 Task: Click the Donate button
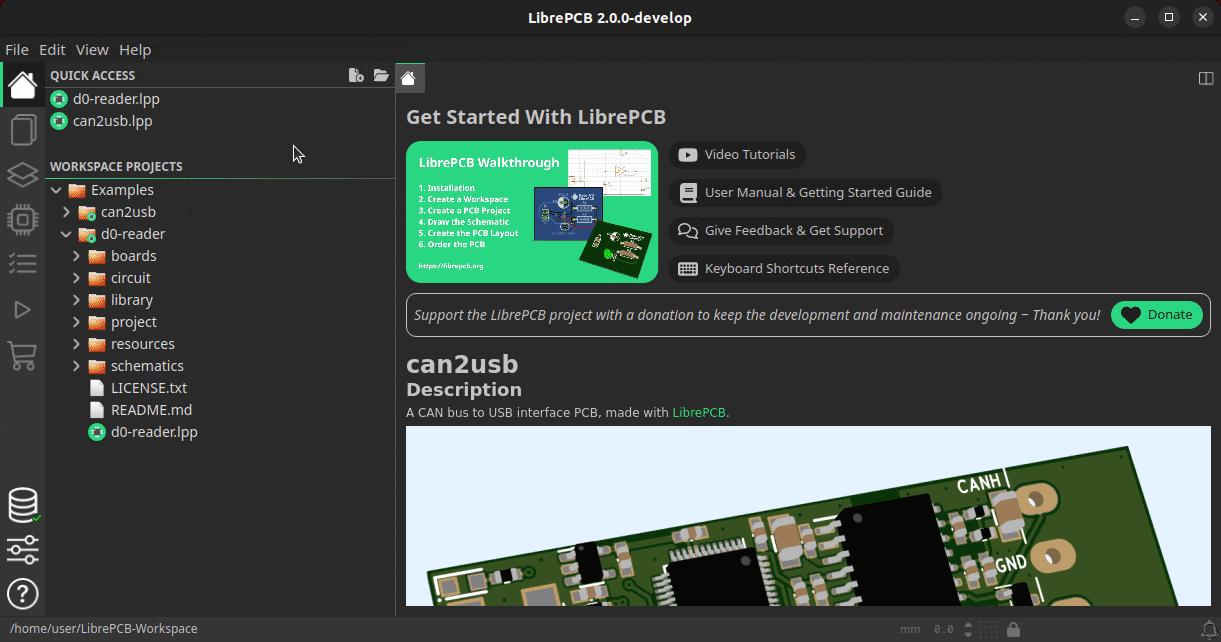[1156, 315]
